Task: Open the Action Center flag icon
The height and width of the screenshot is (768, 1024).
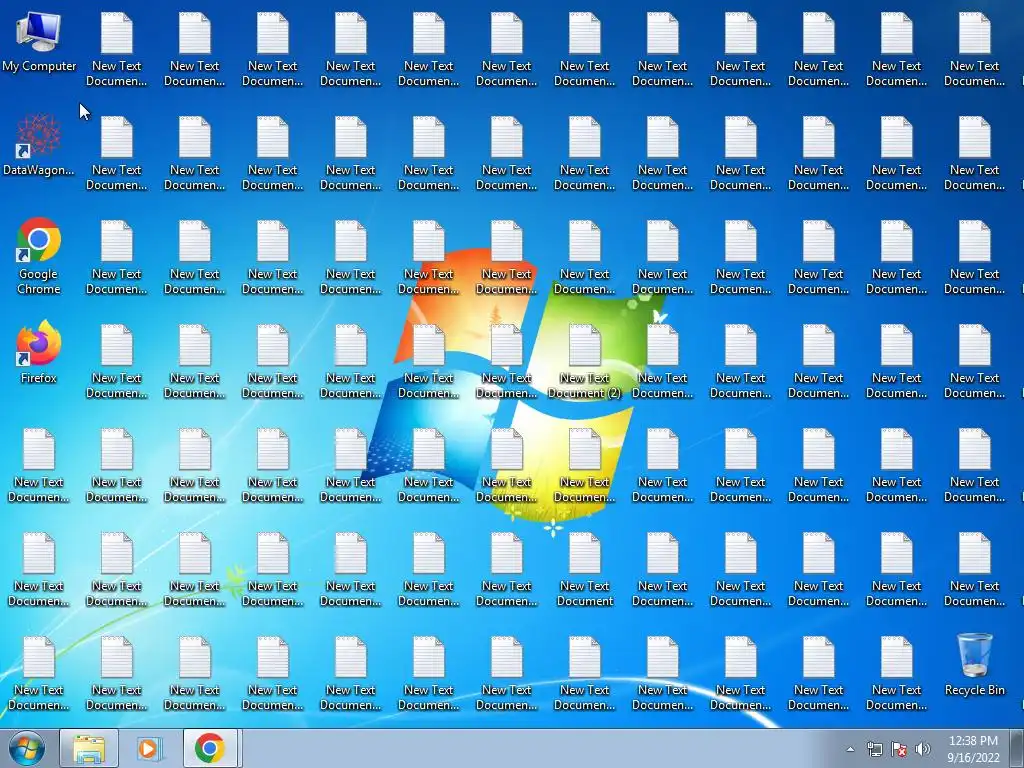Action: (899, 749)
